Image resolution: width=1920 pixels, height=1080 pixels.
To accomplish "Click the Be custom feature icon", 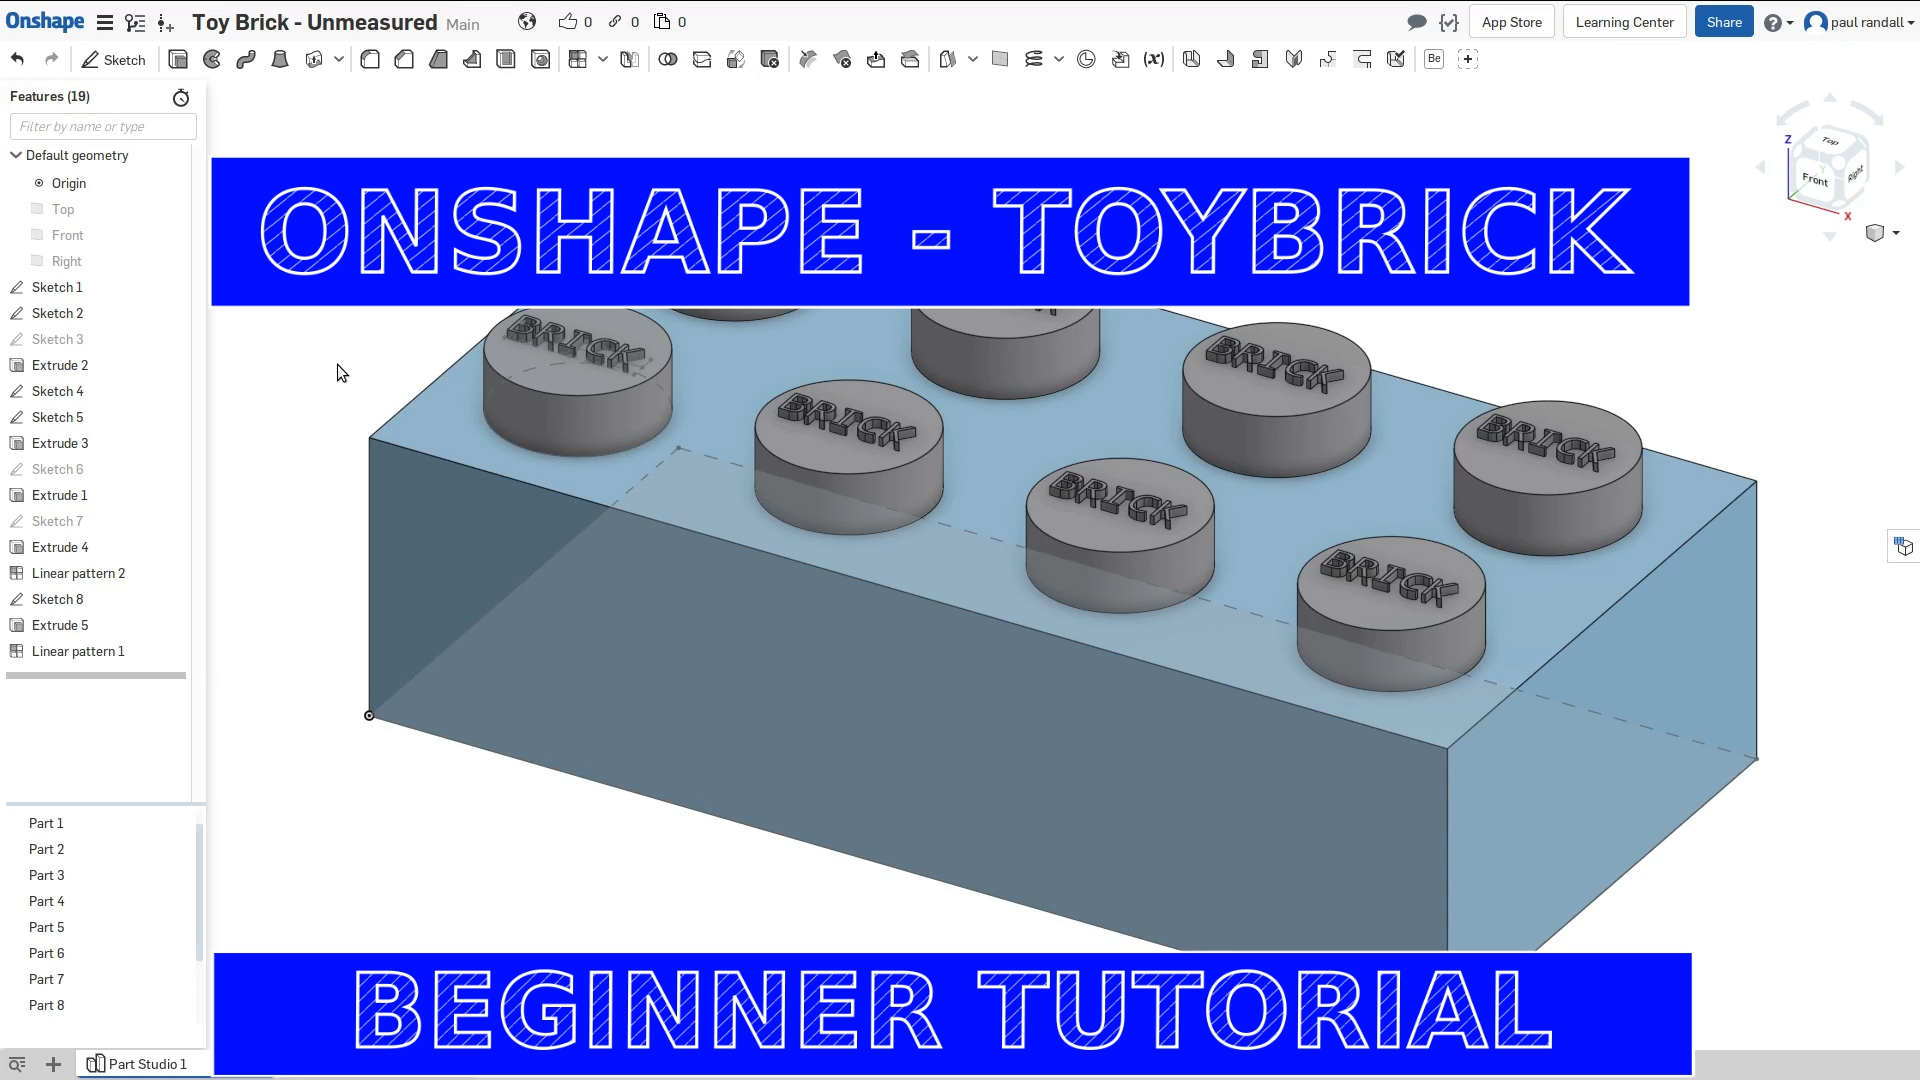I will (1434, 59).
